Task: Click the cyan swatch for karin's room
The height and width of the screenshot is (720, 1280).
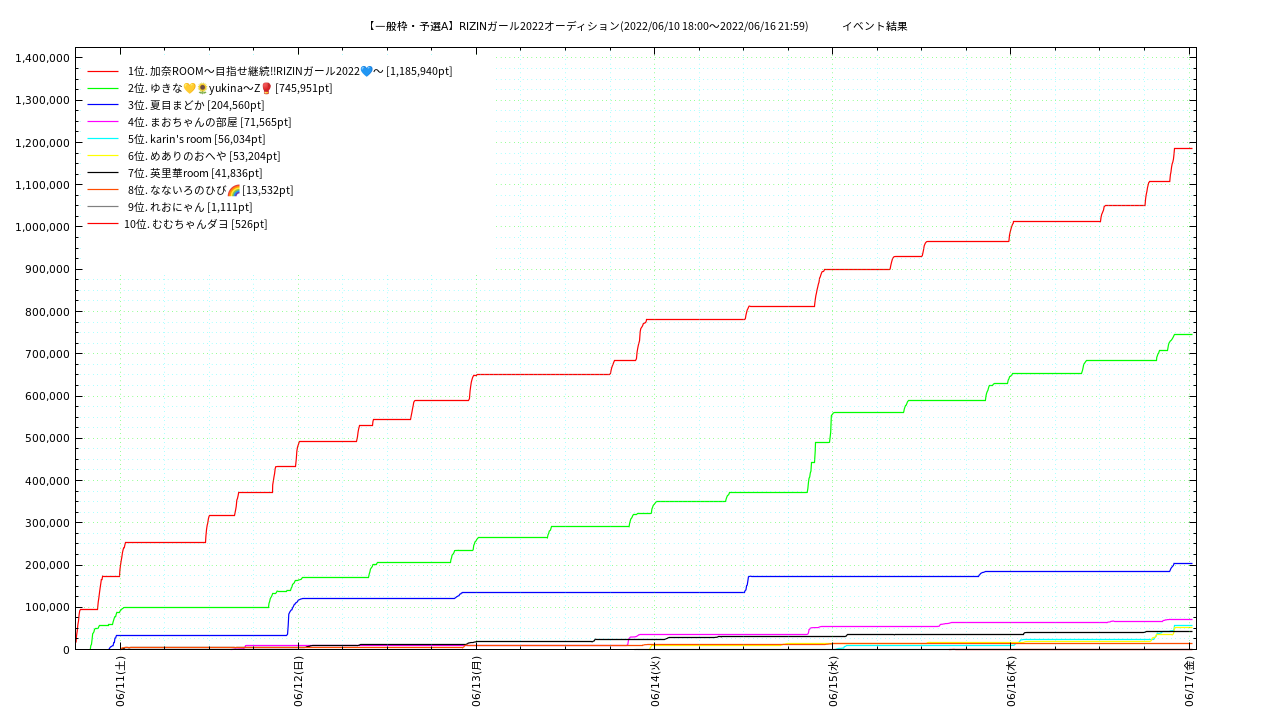Action: click(x=103, y=139)
